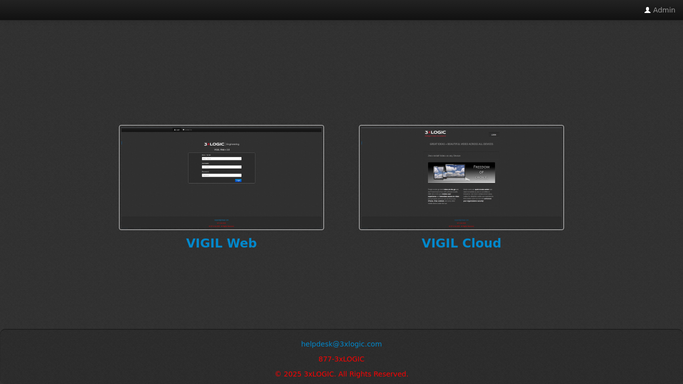
Task: Click the headline text in the VIGIL Cloud preview
Action: [x=461, y=144]
